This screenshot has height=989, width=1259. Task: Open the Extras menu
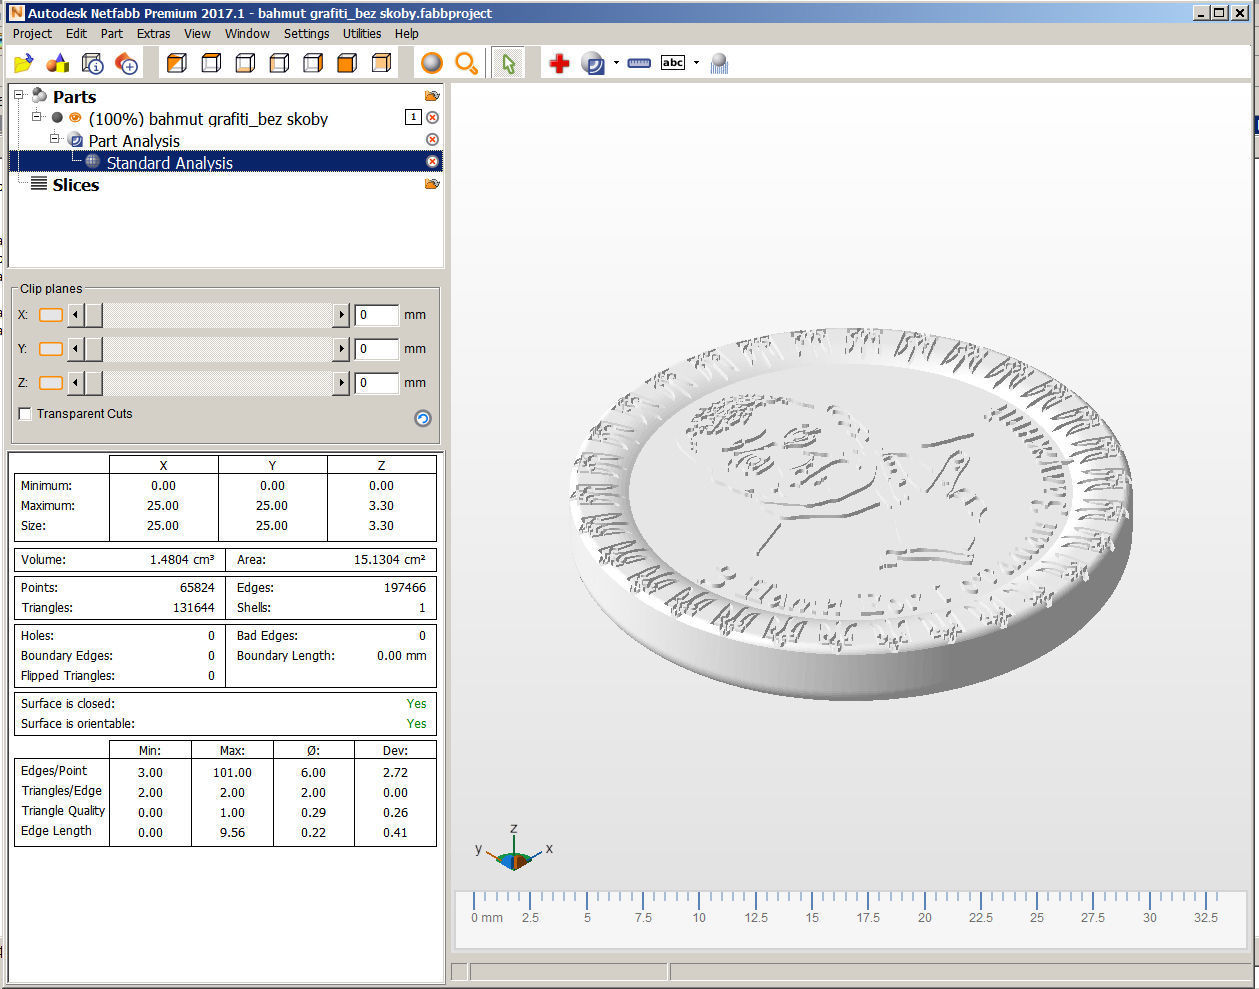point(154,33)
